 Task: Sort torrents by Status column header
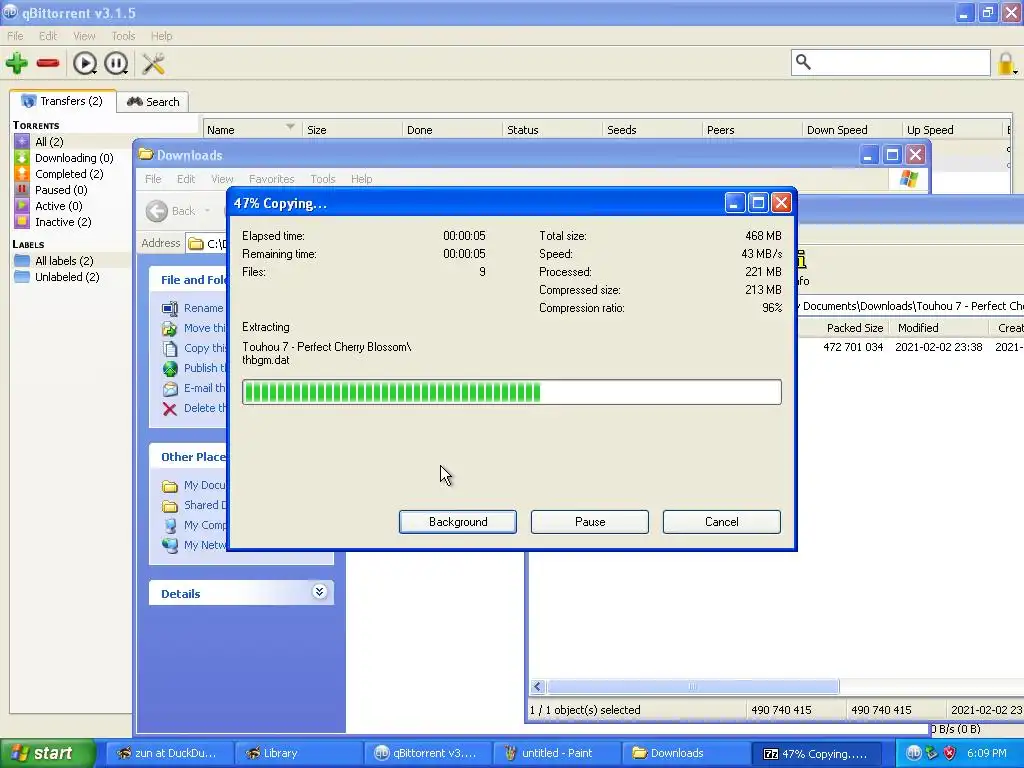[x=552, y=129]
